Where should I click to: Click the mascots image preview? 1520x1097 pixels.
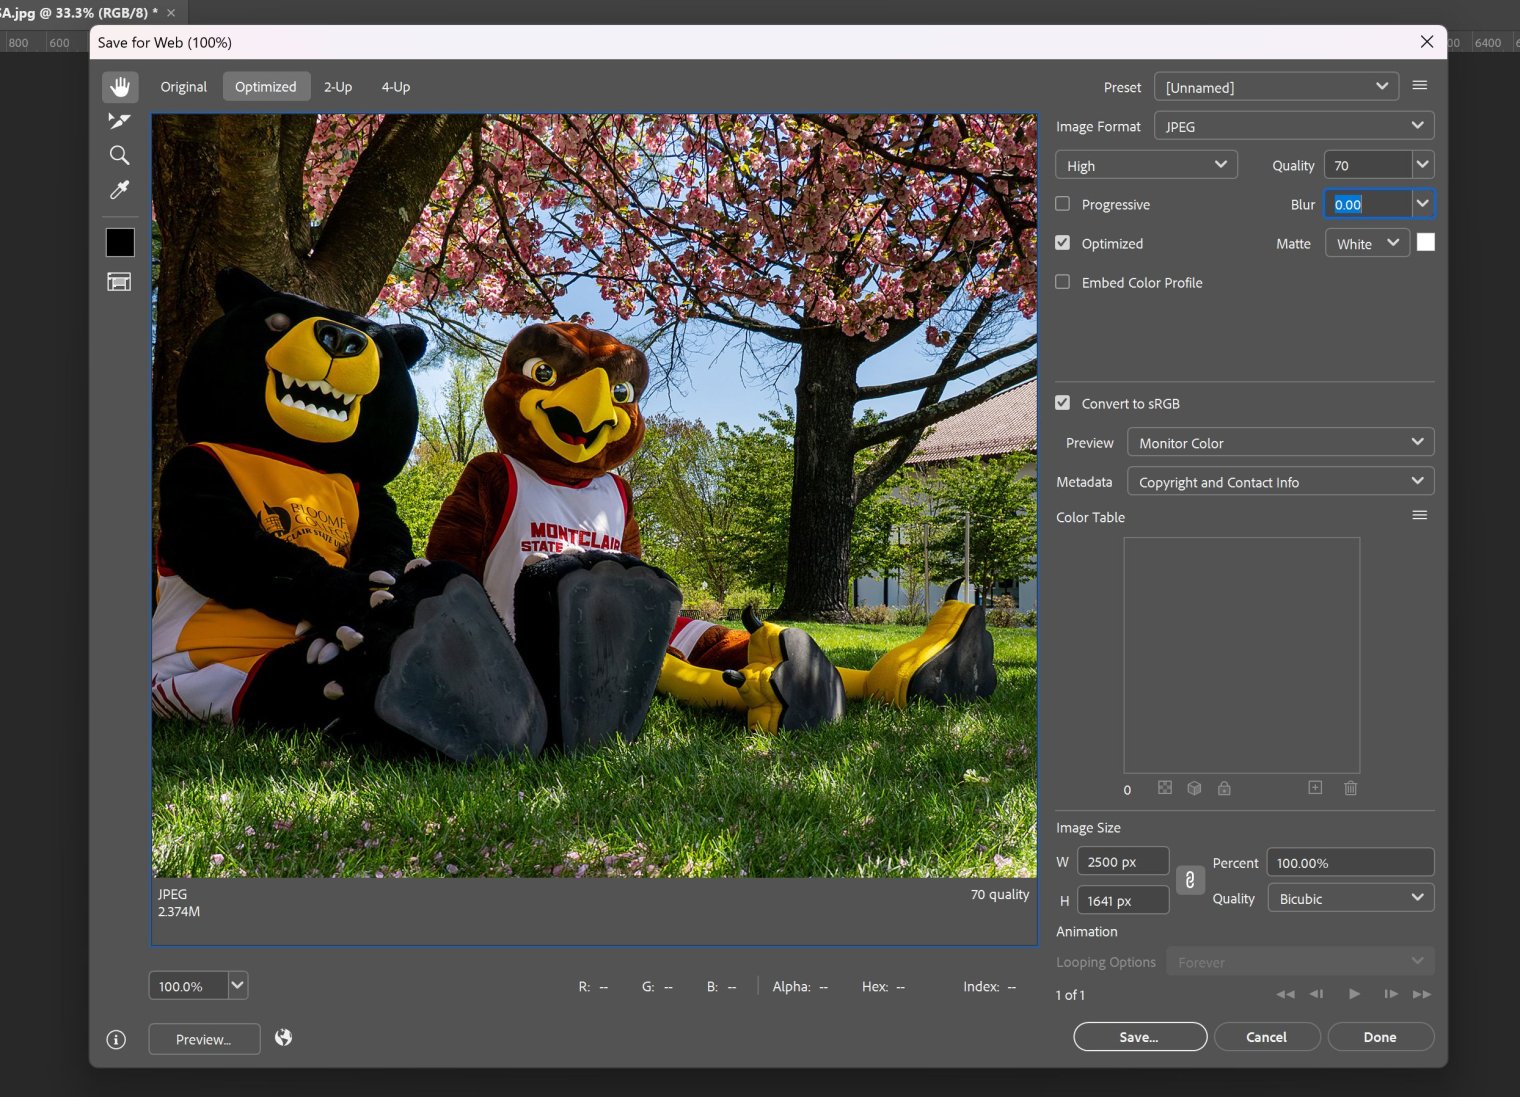tap(594, 496)
